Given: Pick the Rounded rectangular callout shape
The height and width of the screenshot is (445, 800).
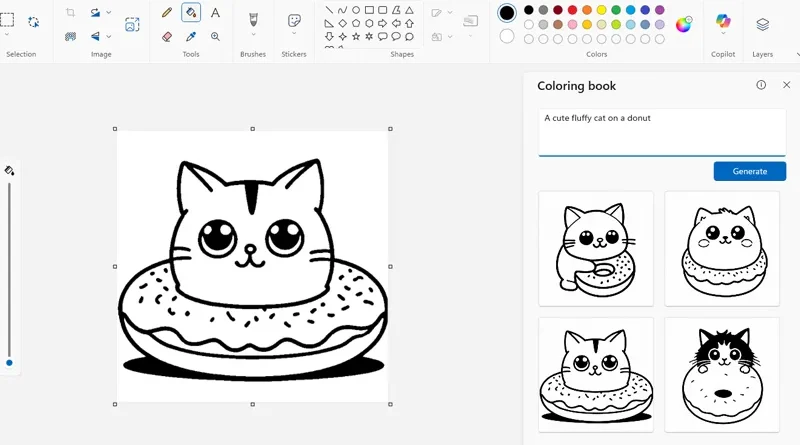Looking at the screenshot, I should (383, 36).
